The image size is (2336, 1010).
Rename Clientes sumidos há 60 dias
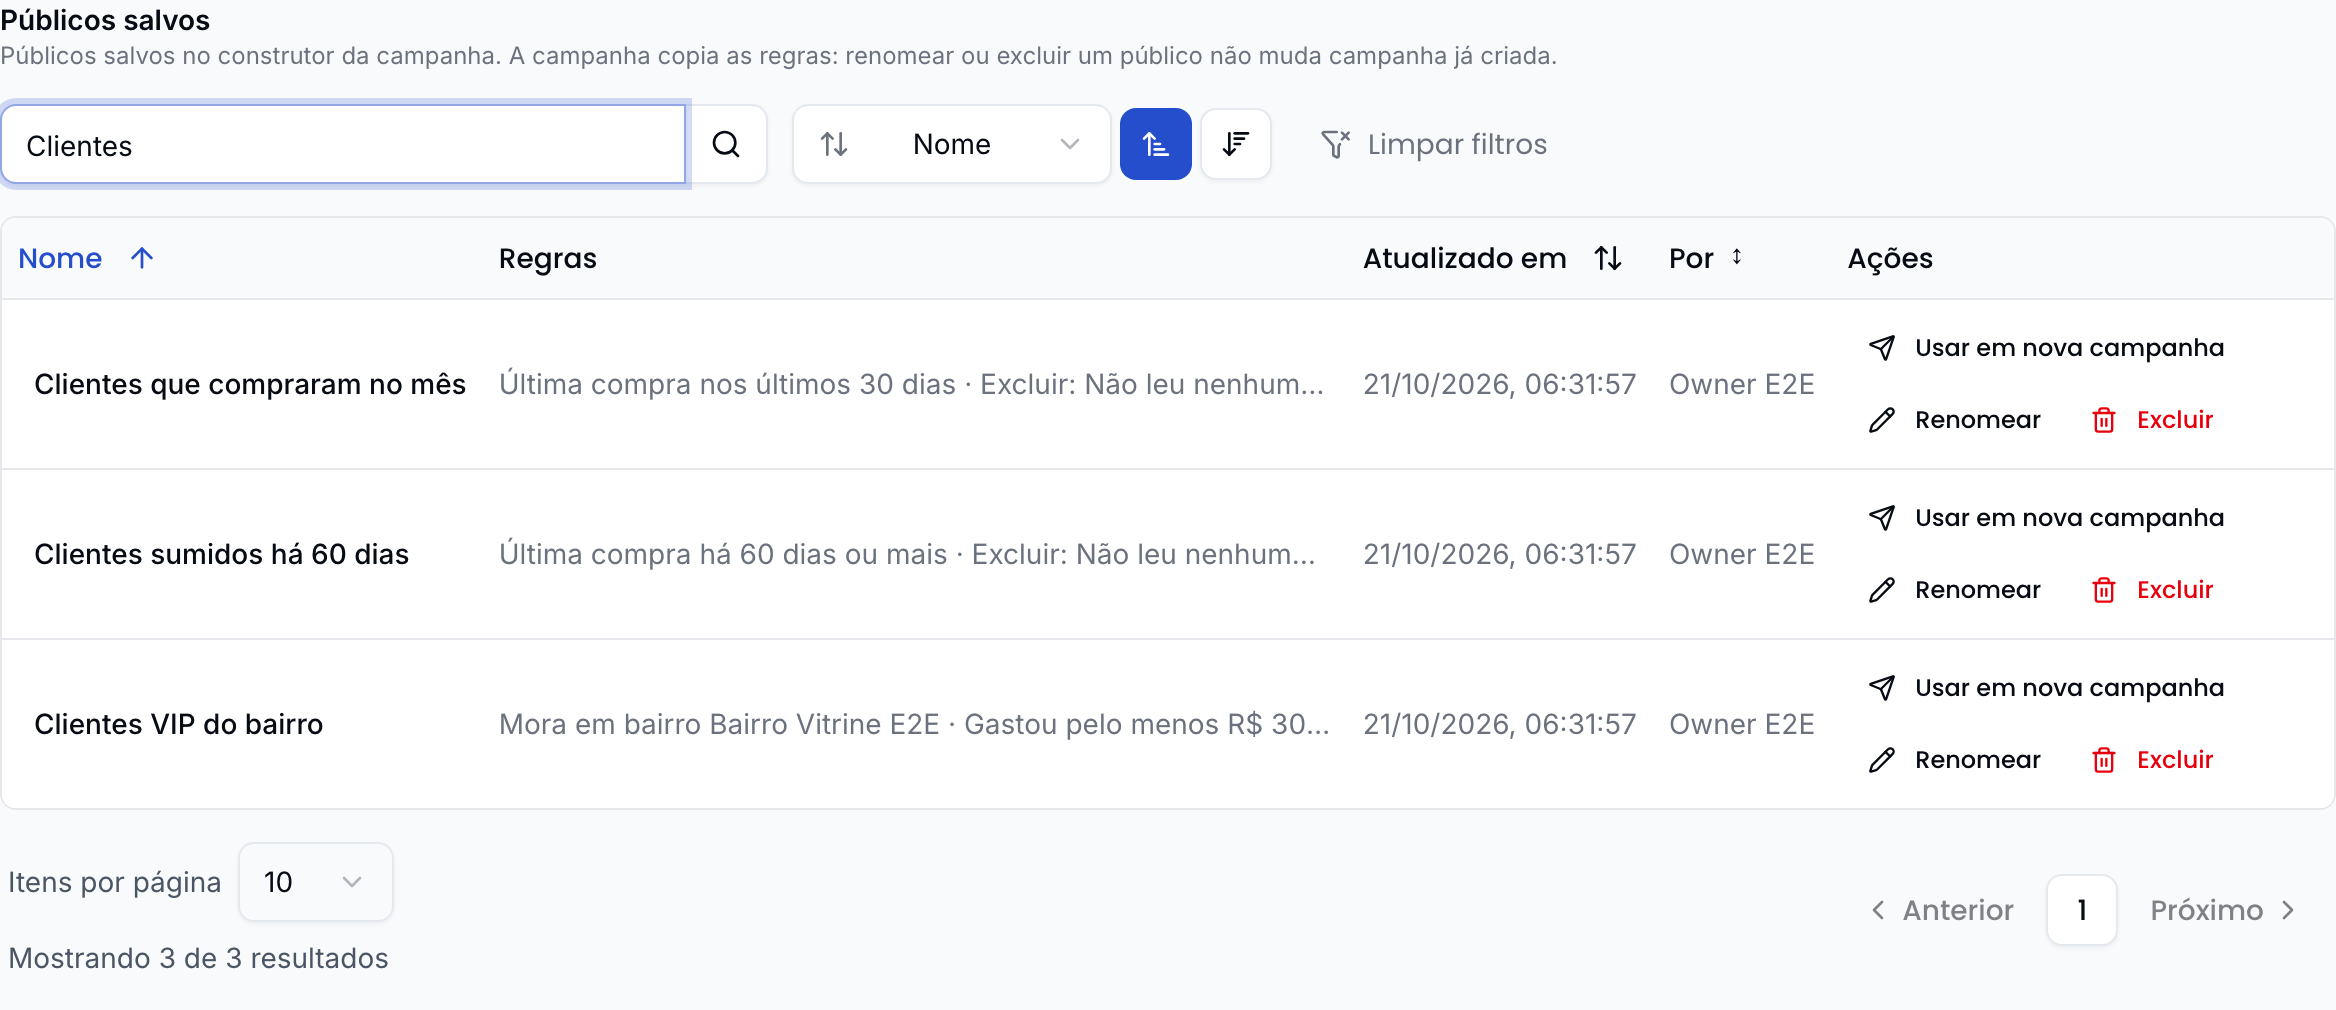1955,590
